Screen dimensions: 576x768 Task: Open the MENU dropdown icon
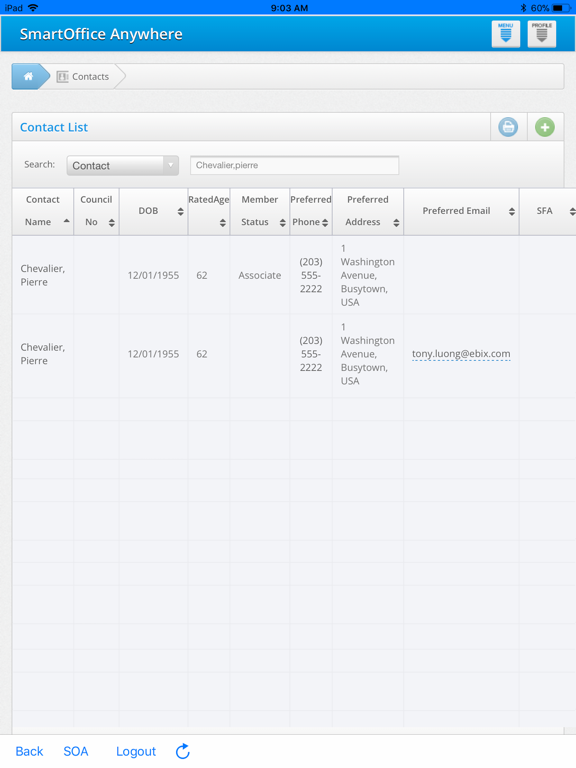(505, 34)
